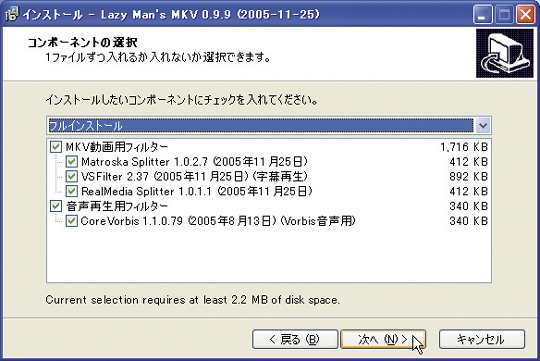Toggle the 音声再生用フィルター checkbox

[56, 206]
